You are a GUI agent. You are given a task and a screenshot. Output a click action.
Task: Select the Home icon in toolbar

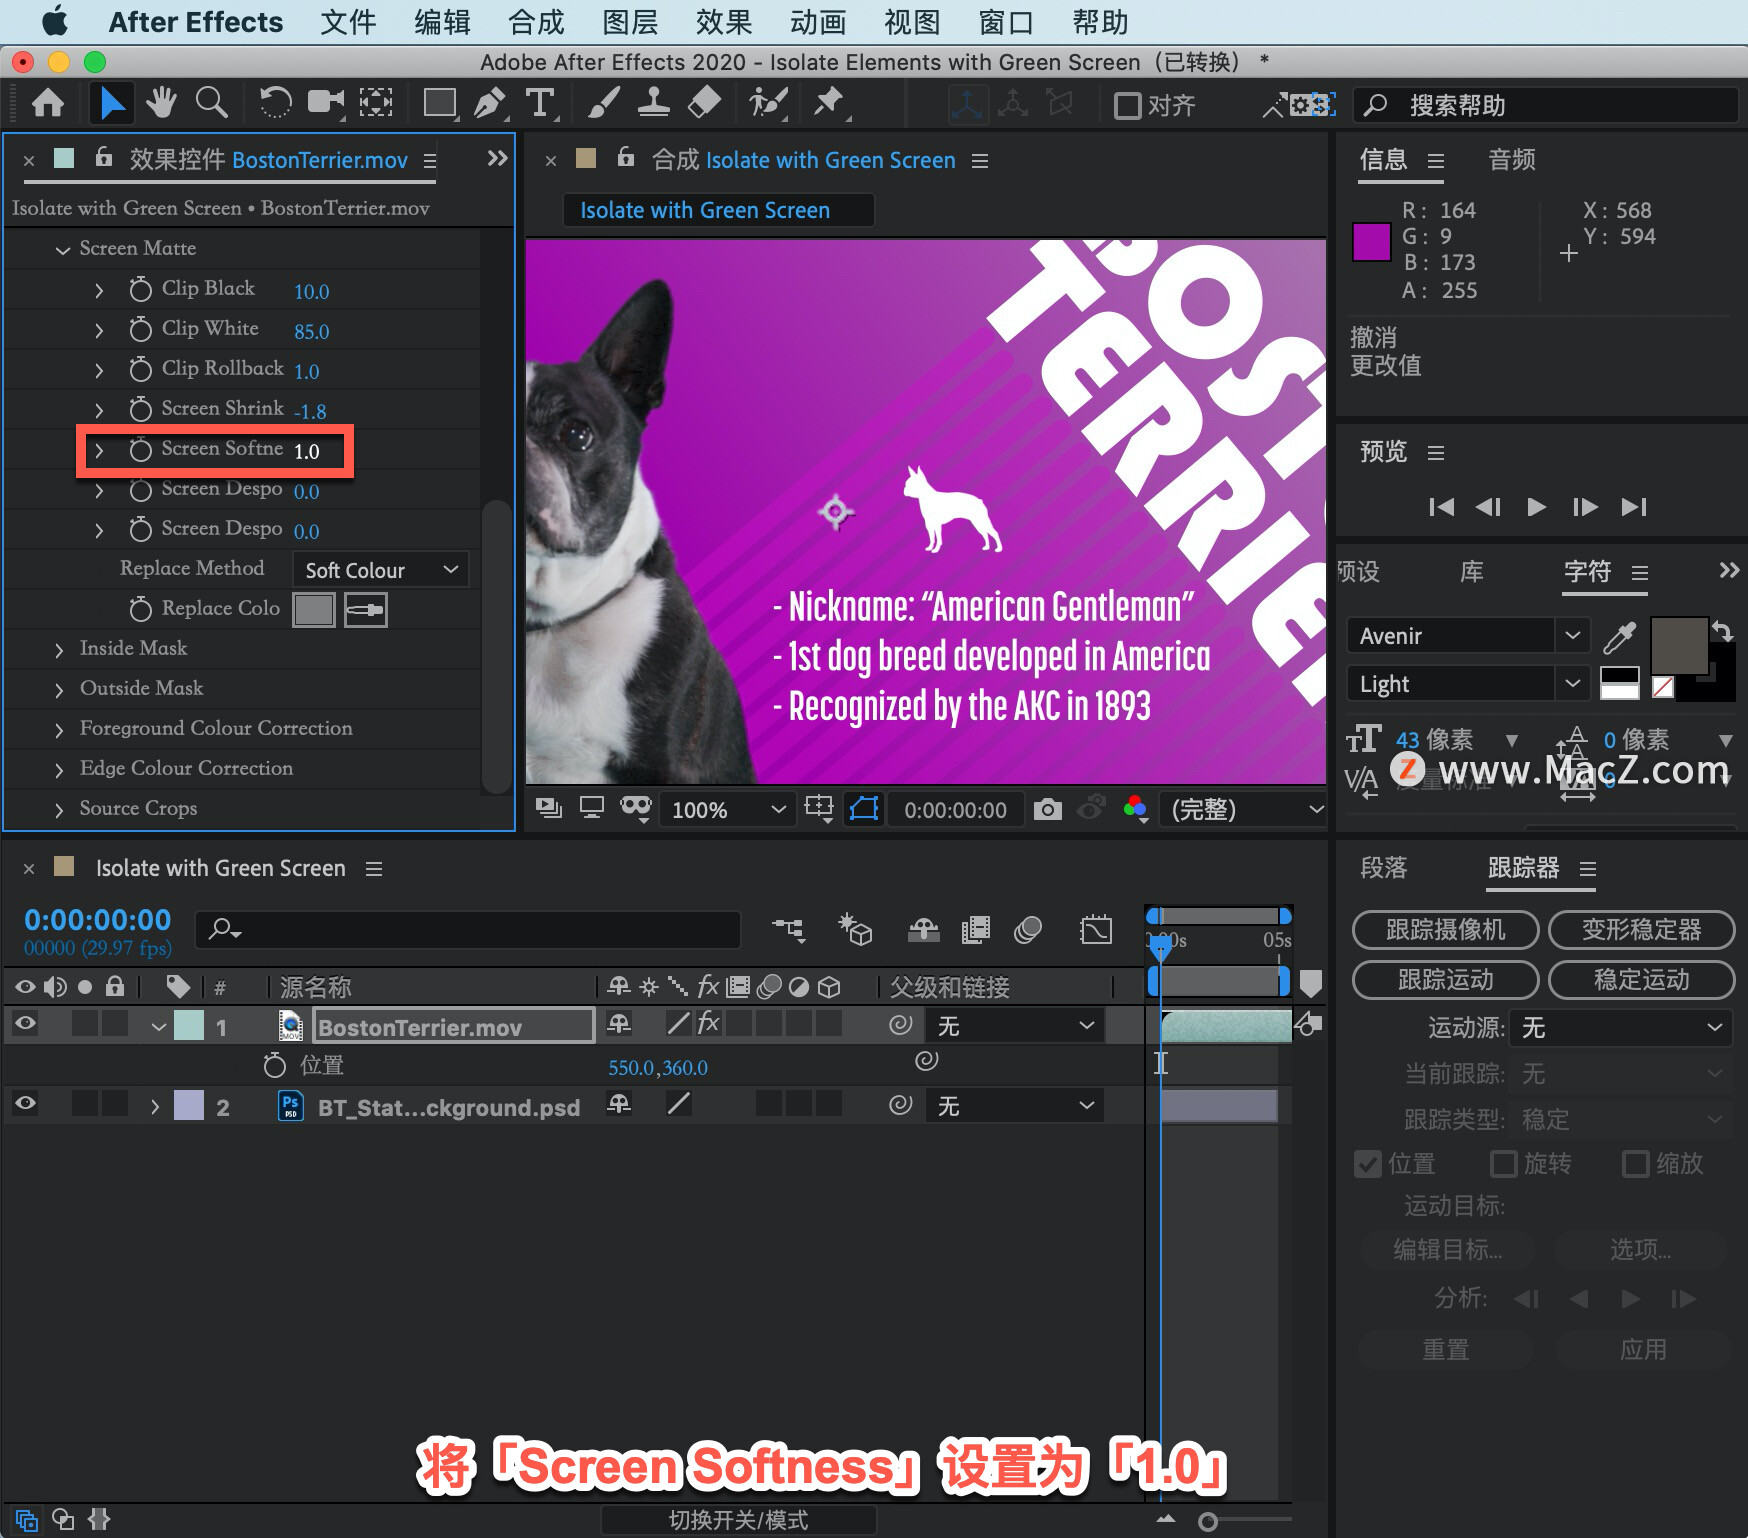pos(48,103)
